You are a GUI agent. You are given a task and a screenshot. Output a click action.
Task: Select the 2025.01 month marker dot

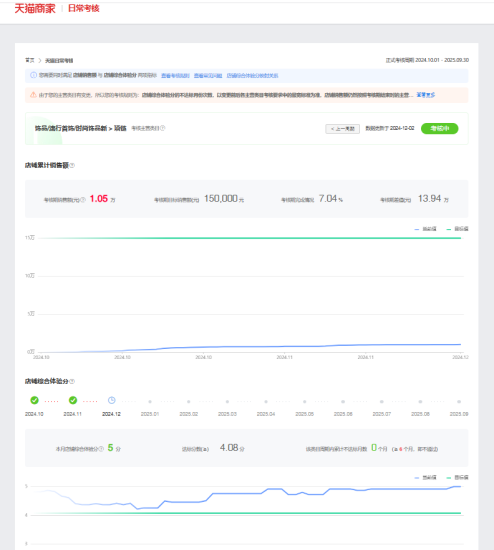coord(150,401)
